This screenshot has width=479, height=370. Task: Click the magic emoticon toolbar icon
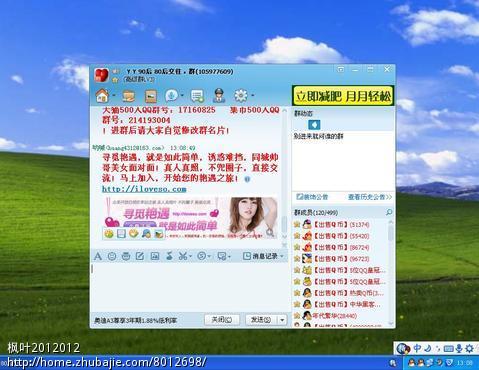coord(126,256)
